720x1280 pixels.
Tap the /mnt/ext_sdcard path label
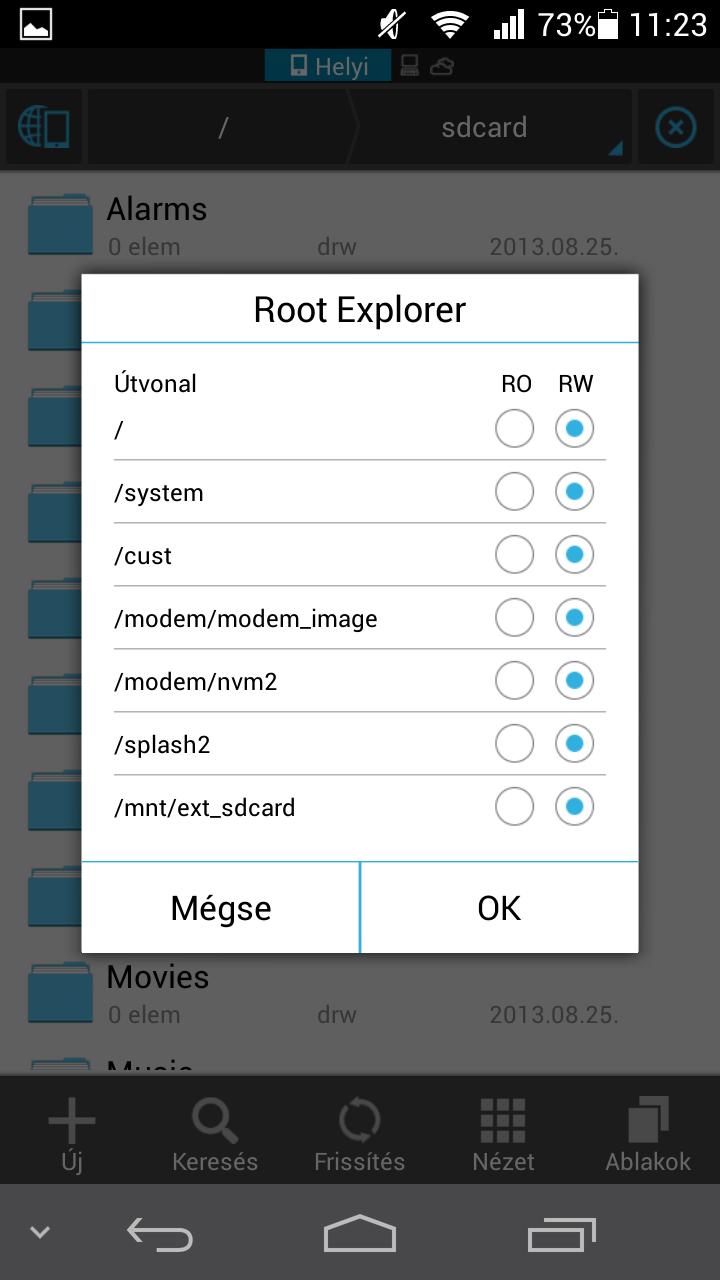pos(204,808)
